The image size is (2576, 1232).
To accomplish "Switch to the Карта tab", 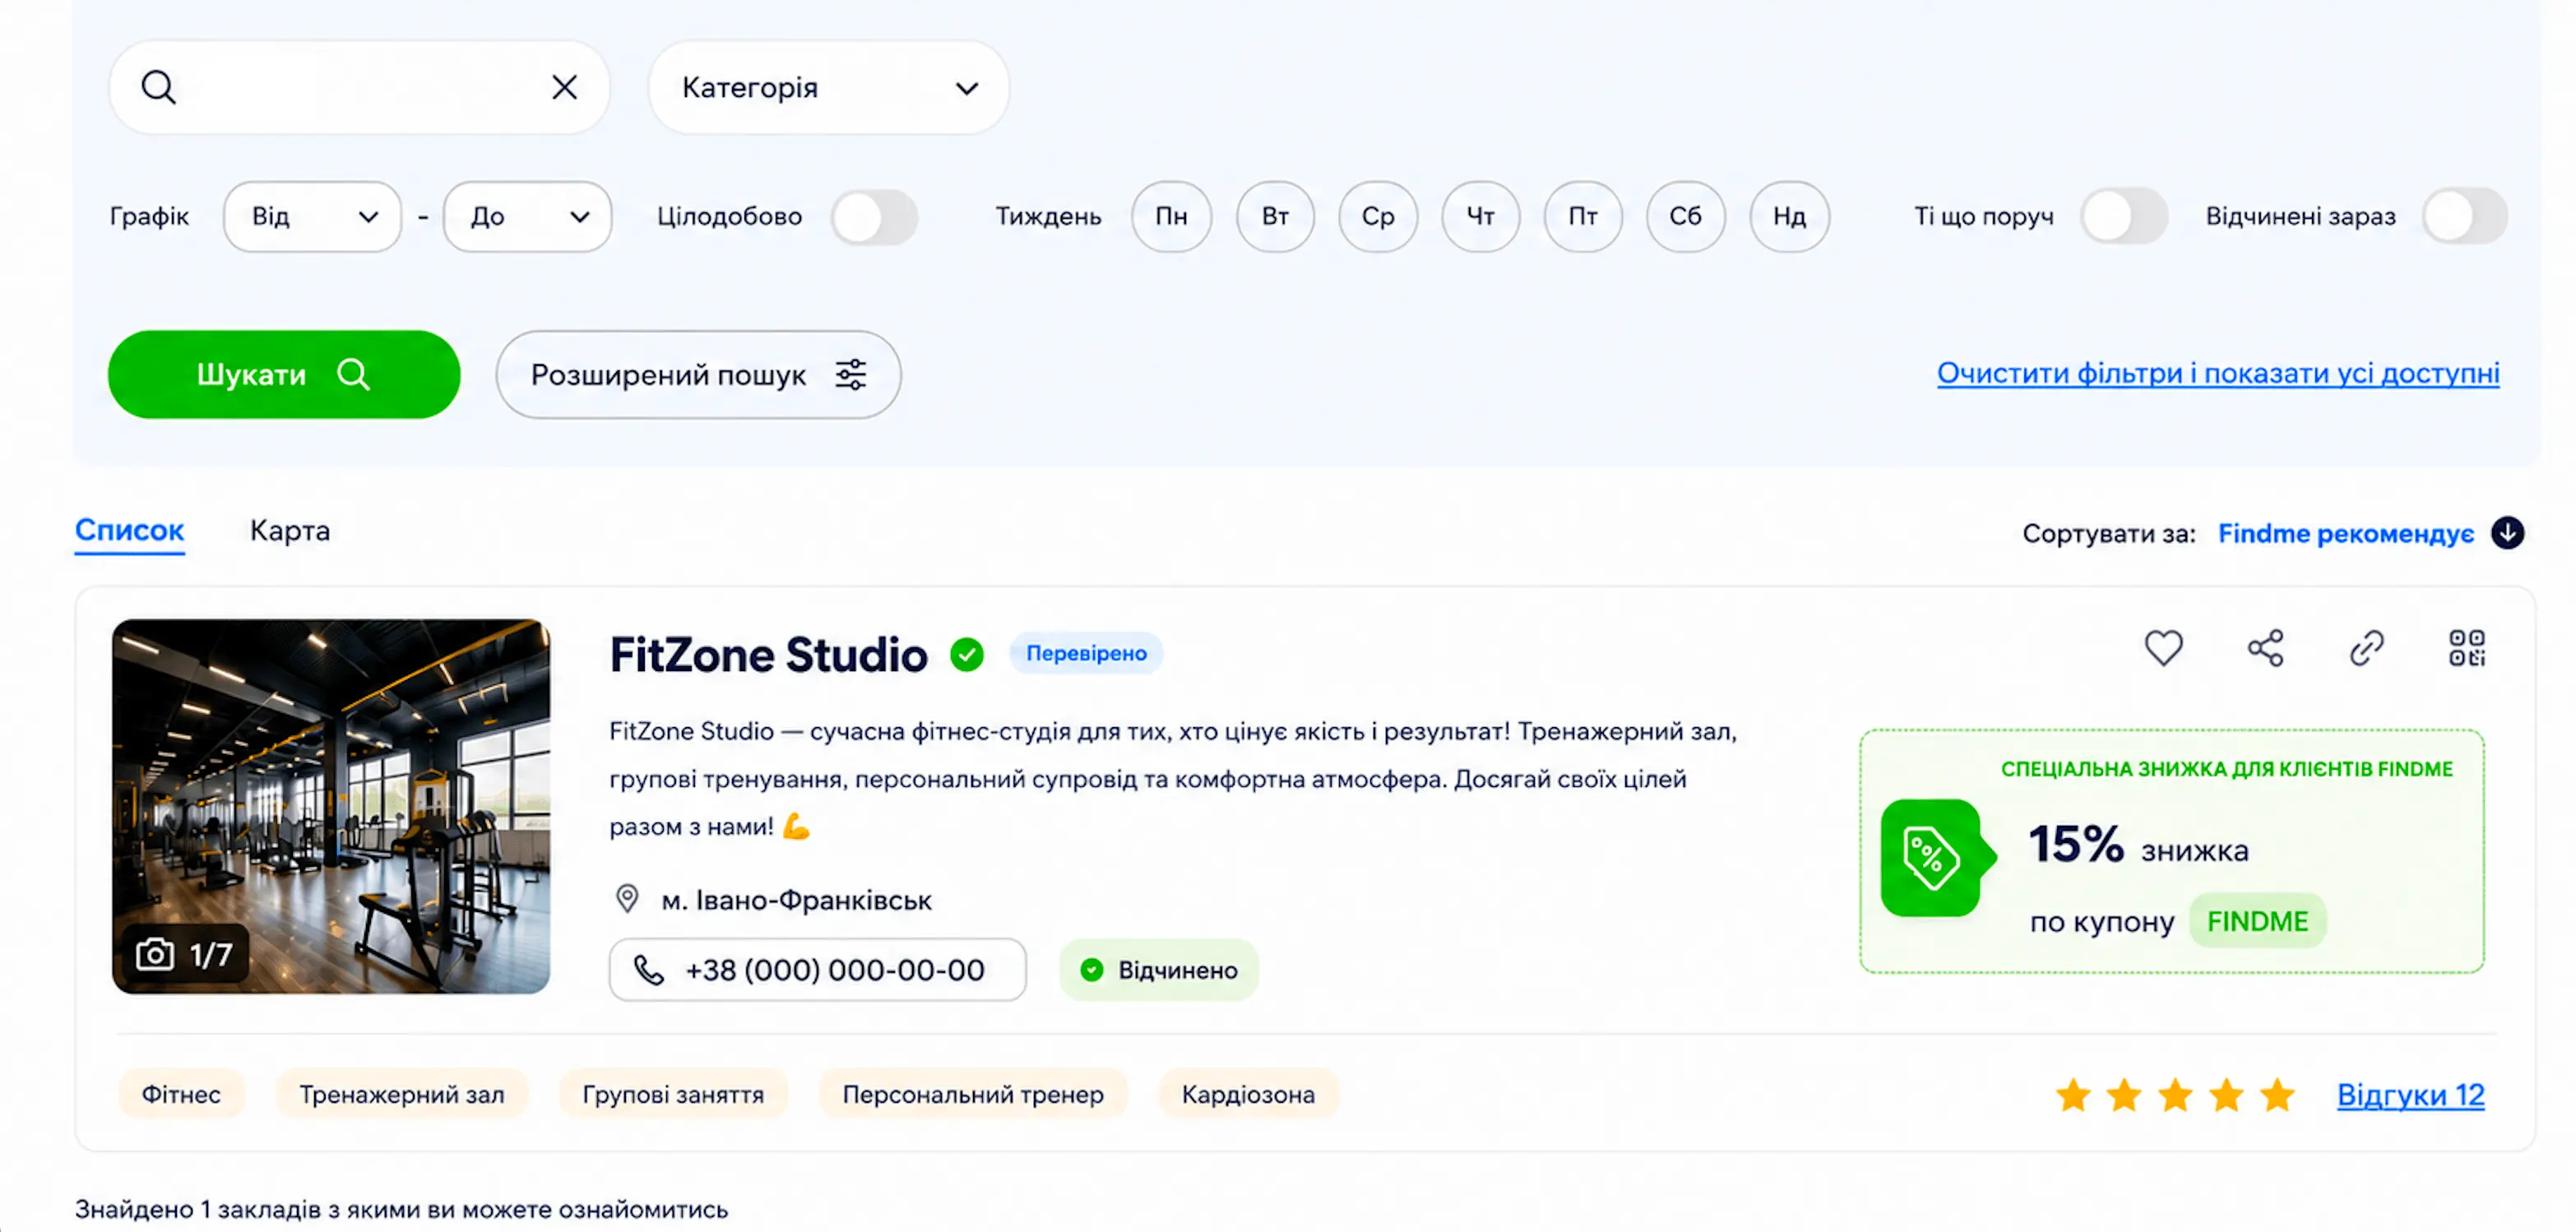I will [290, 531].
